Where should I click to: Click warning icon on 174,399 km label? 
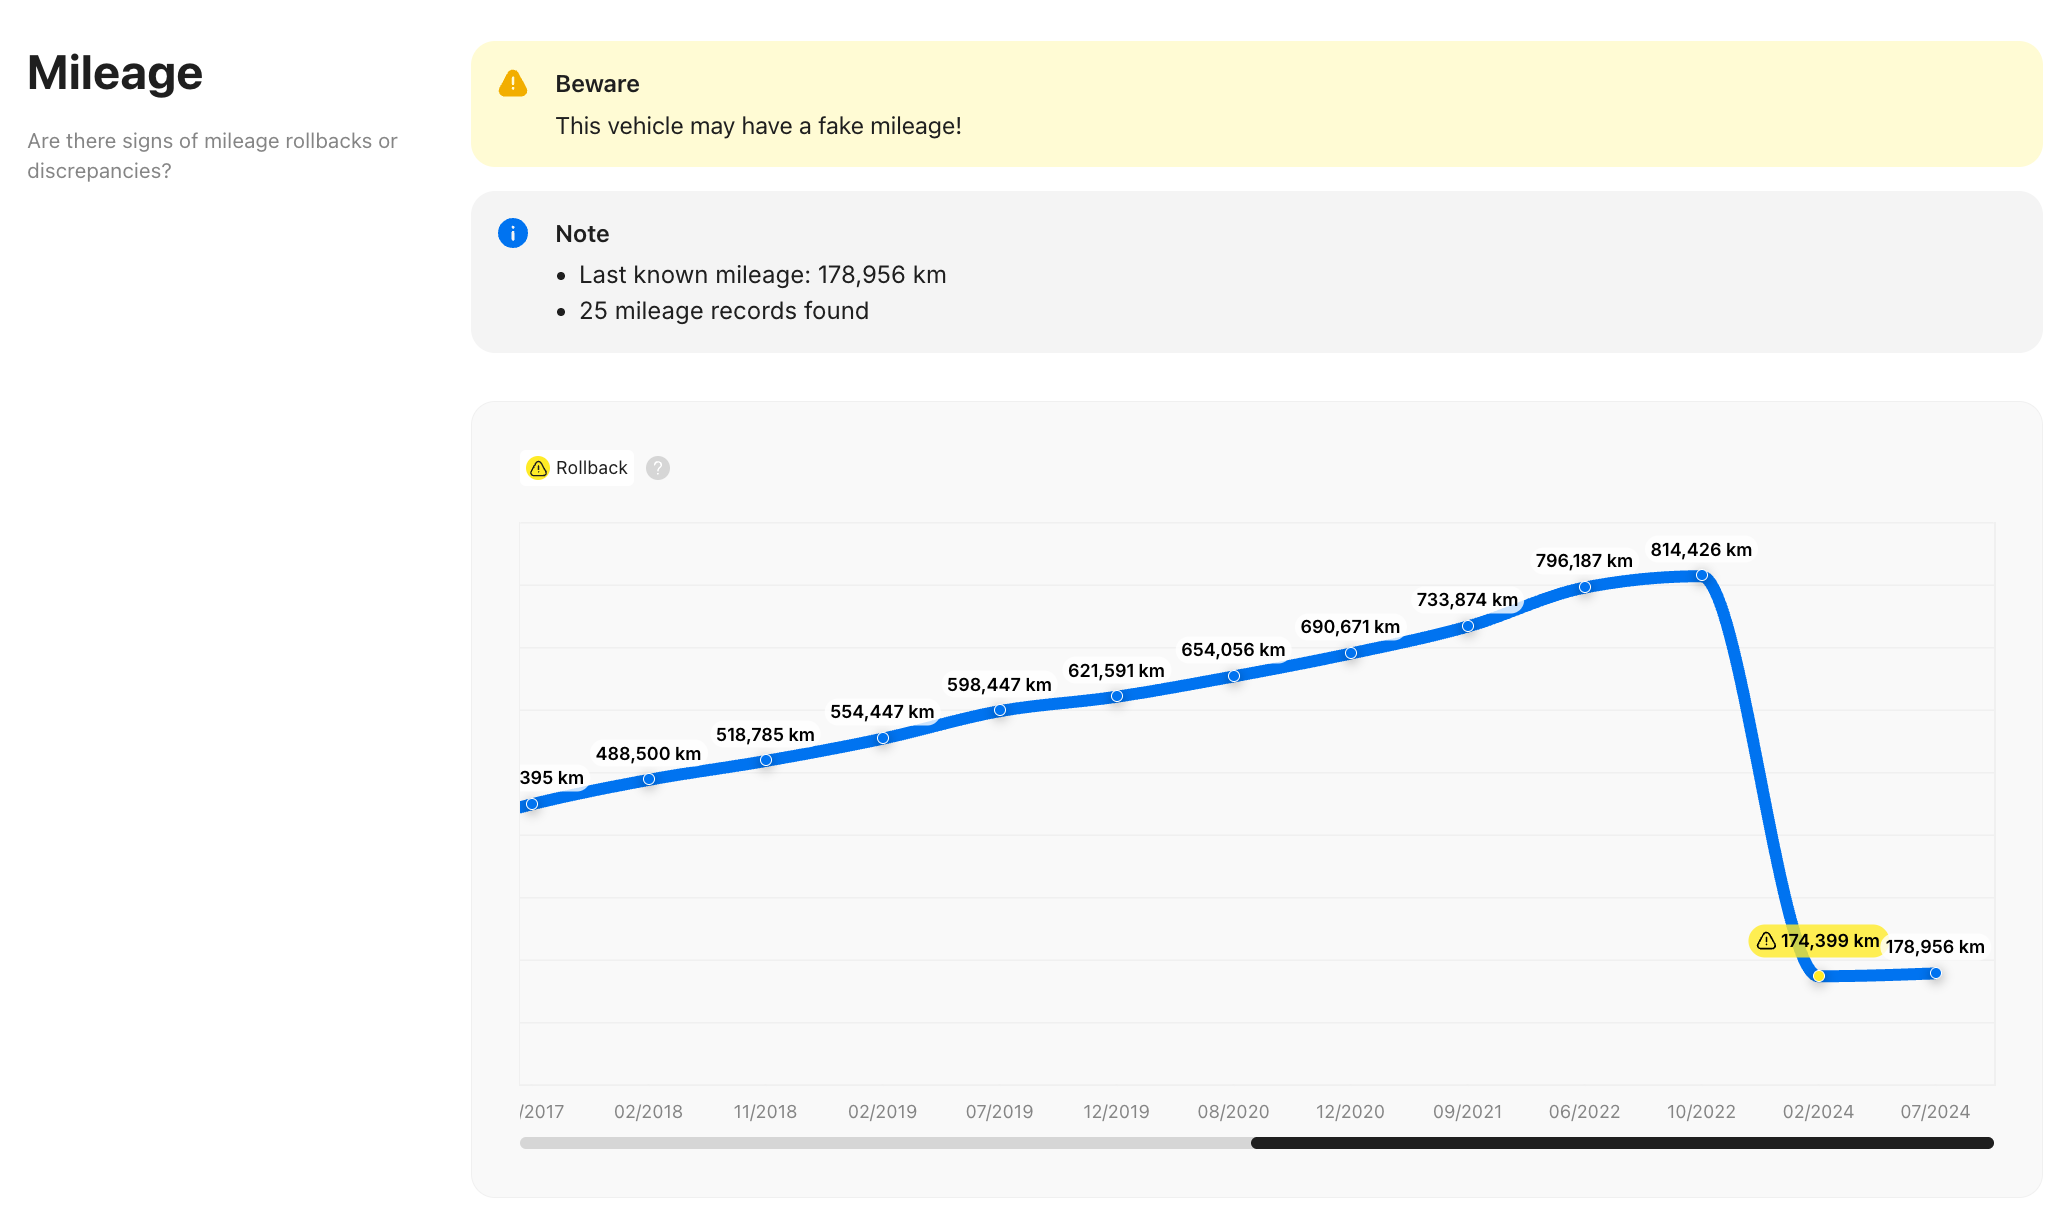pyautogui.click(x=1766, y=941)
